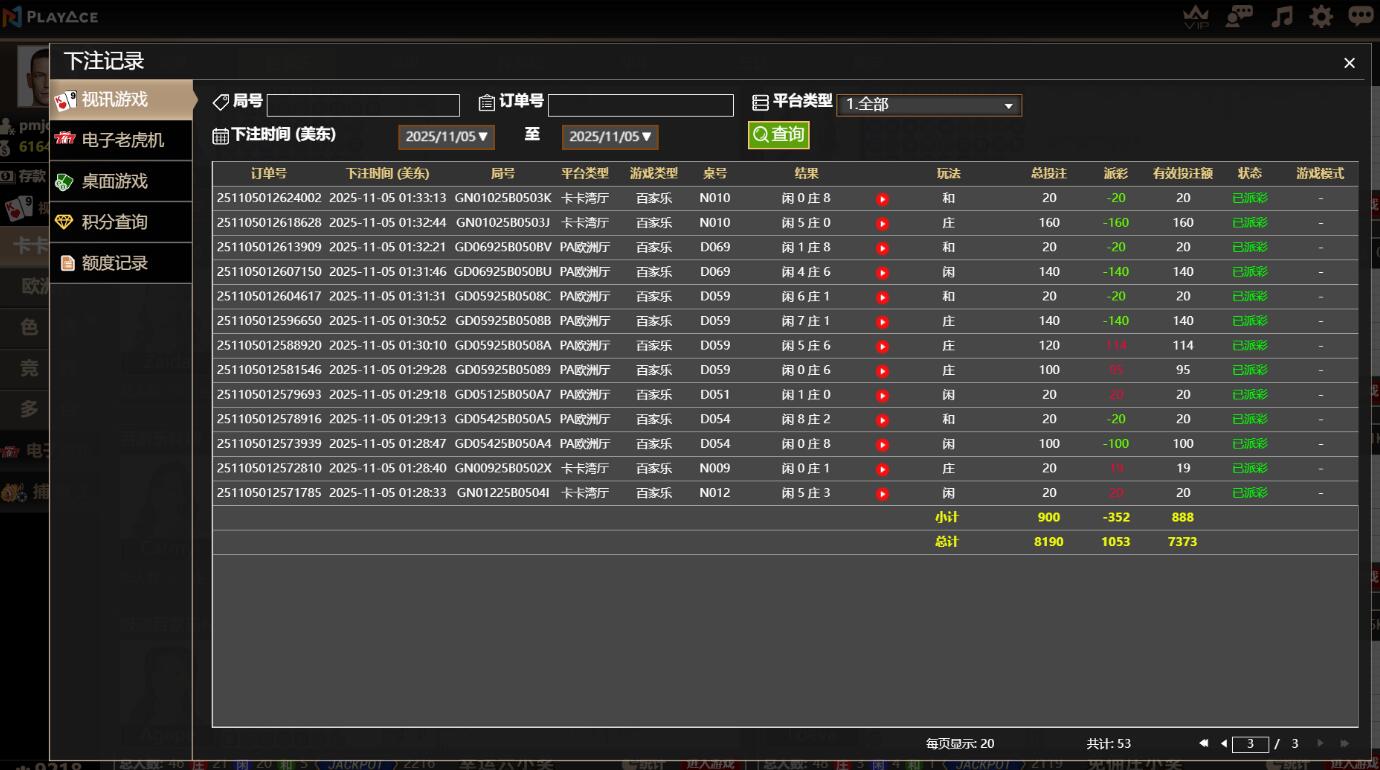The width and height of the screenshot is (1380, 770).
Task: Play replay for order 251105012571785
Action: tap(882, 494)
